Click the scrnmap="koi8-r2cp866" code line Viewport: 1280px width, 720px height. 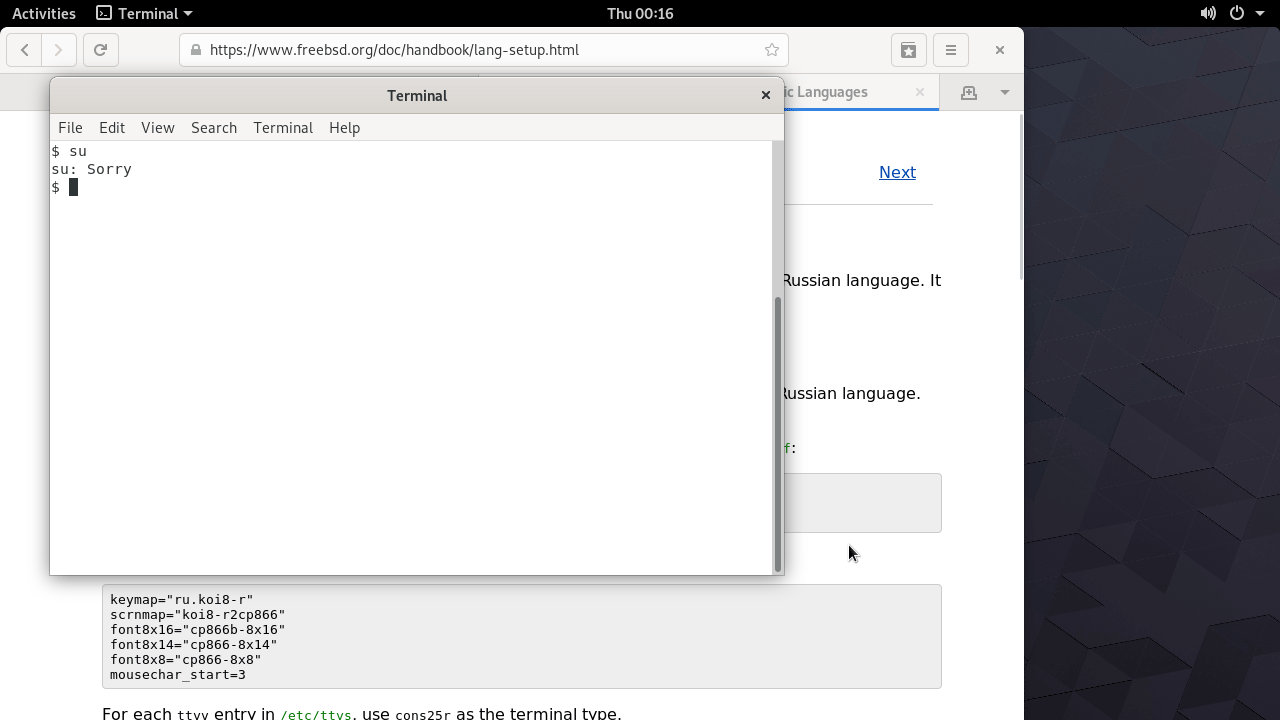click(198, 615)
